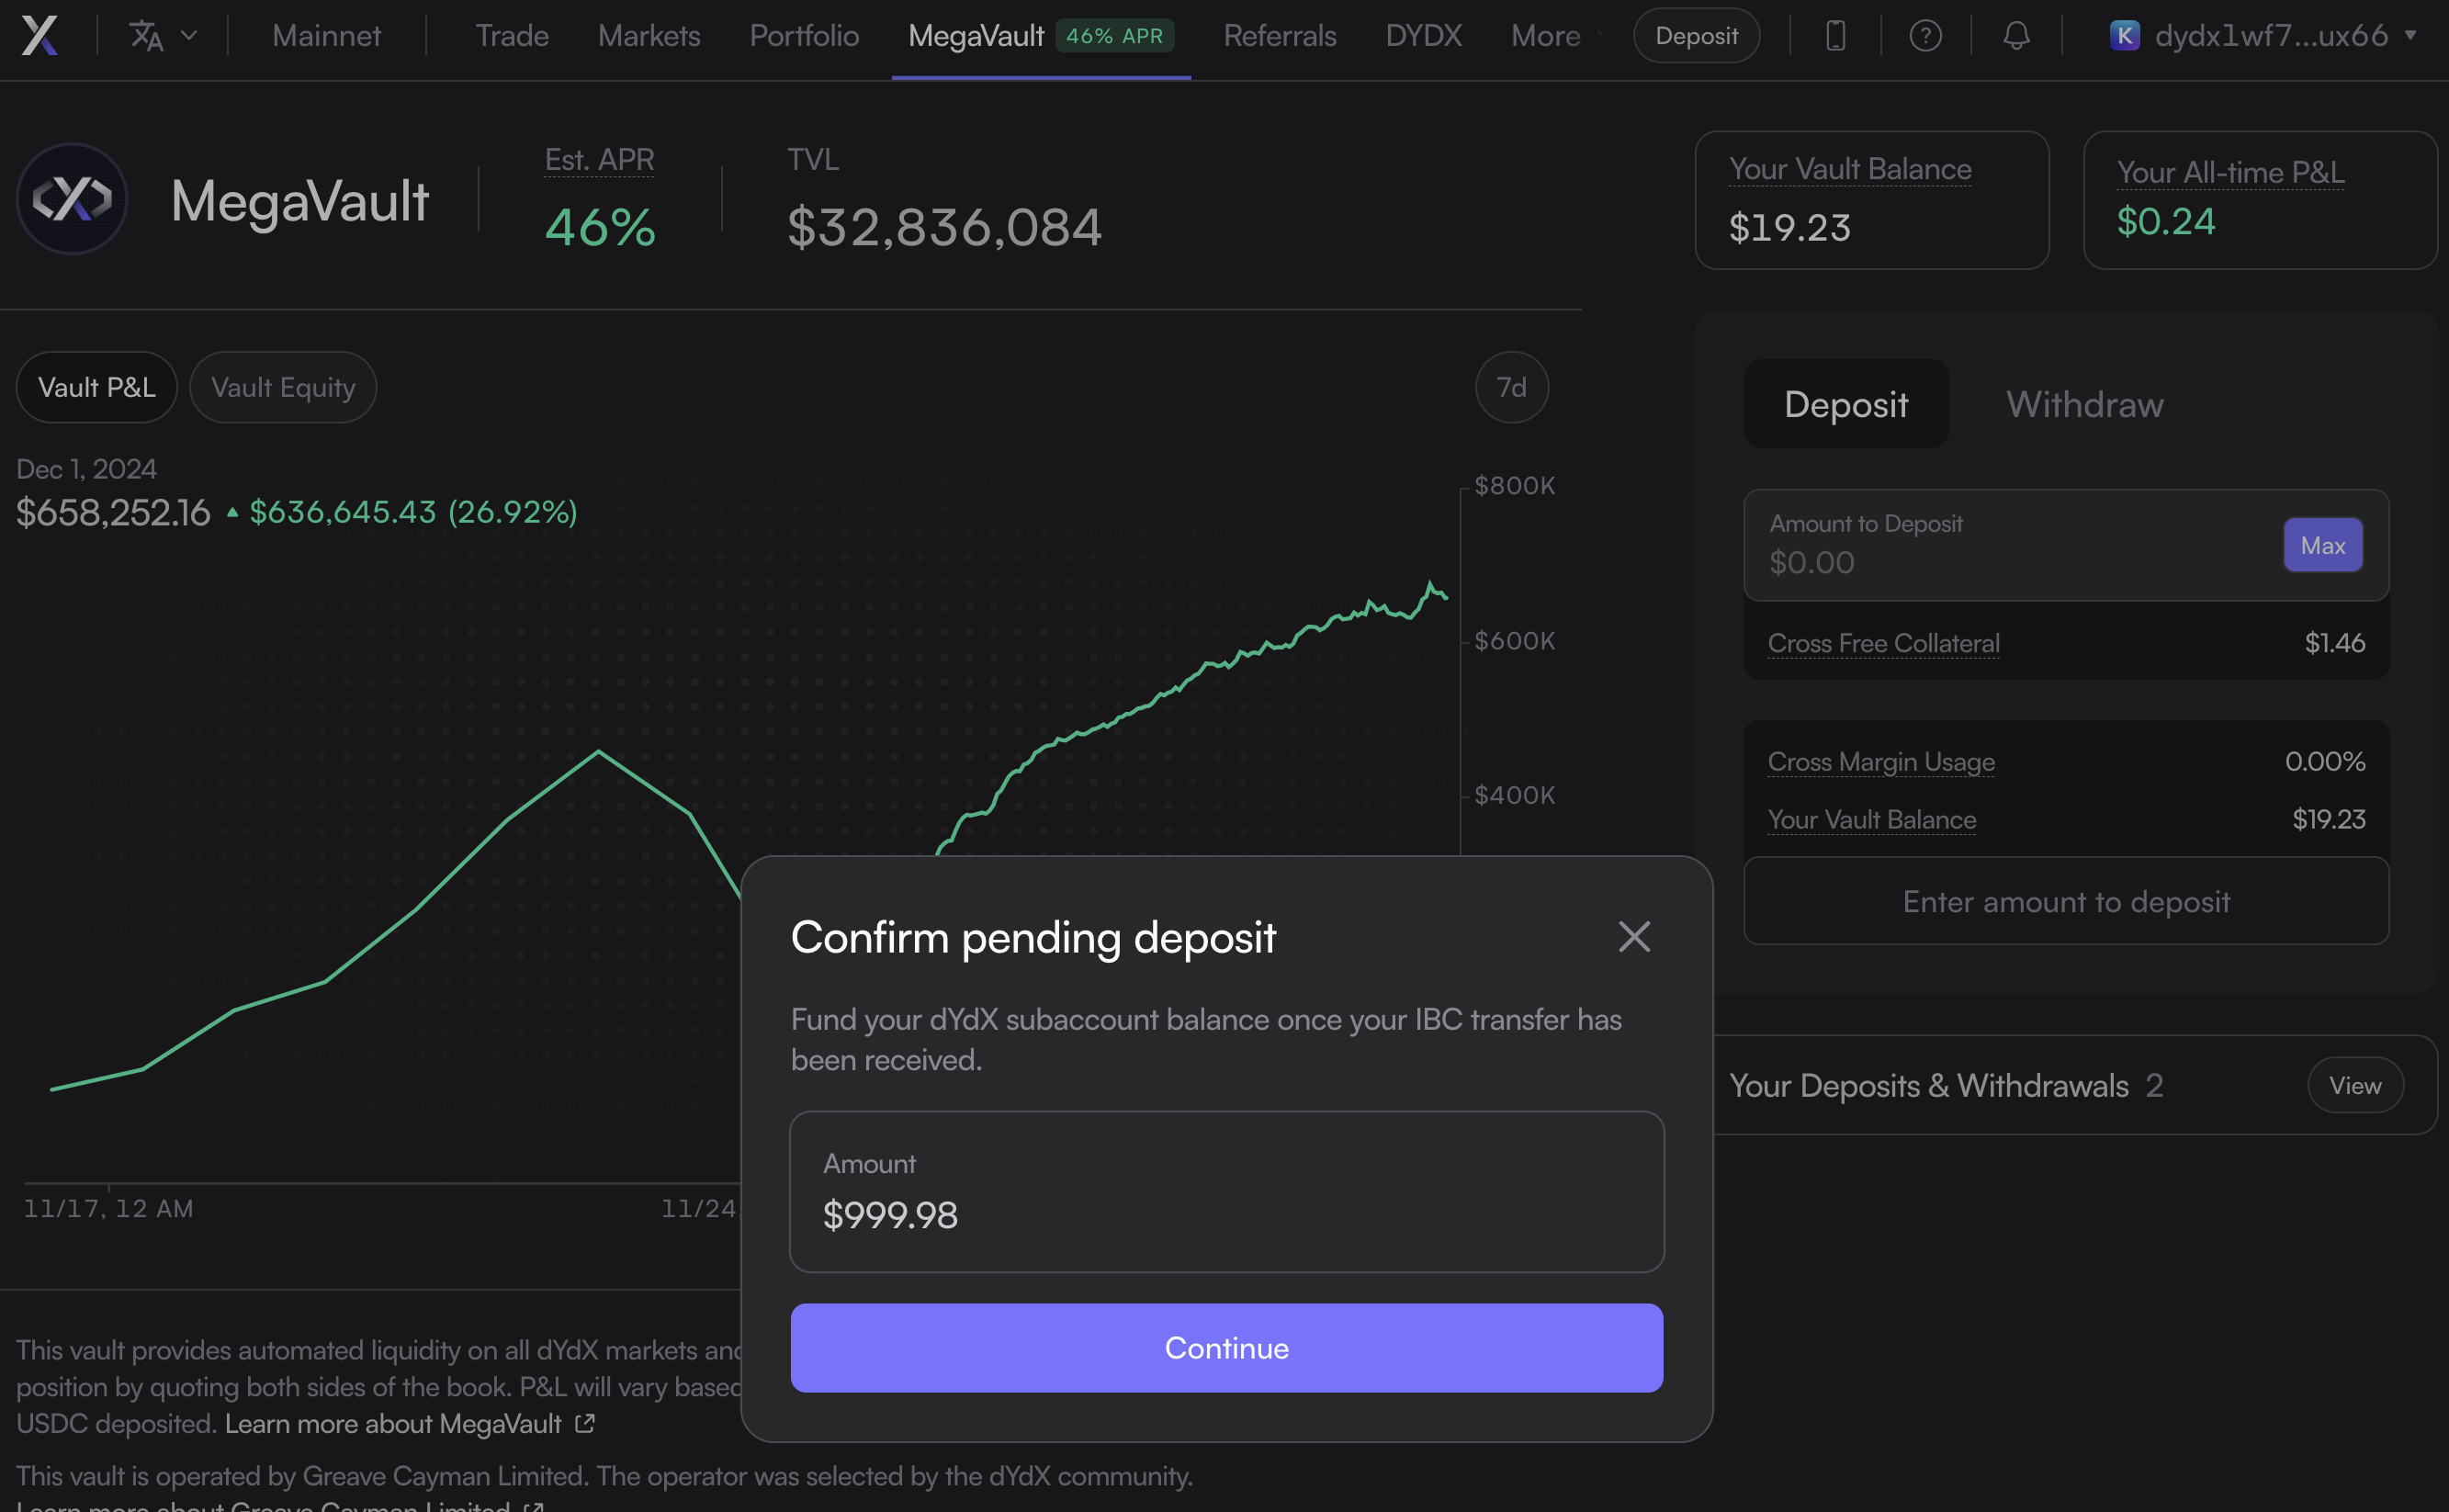Close the Confirm pending deposit dialog

coord(1634,937)
